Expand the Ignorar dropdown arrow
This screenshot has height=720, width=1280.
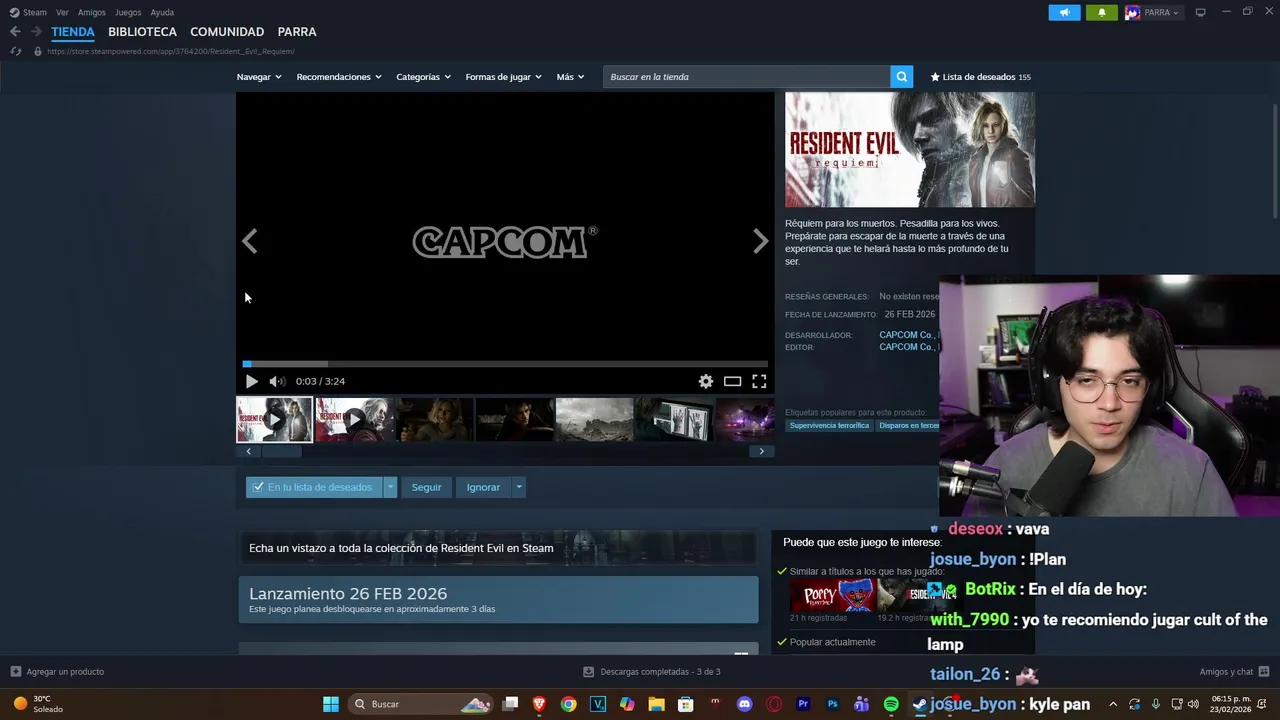pyautogui.click(x=518, y=487)
